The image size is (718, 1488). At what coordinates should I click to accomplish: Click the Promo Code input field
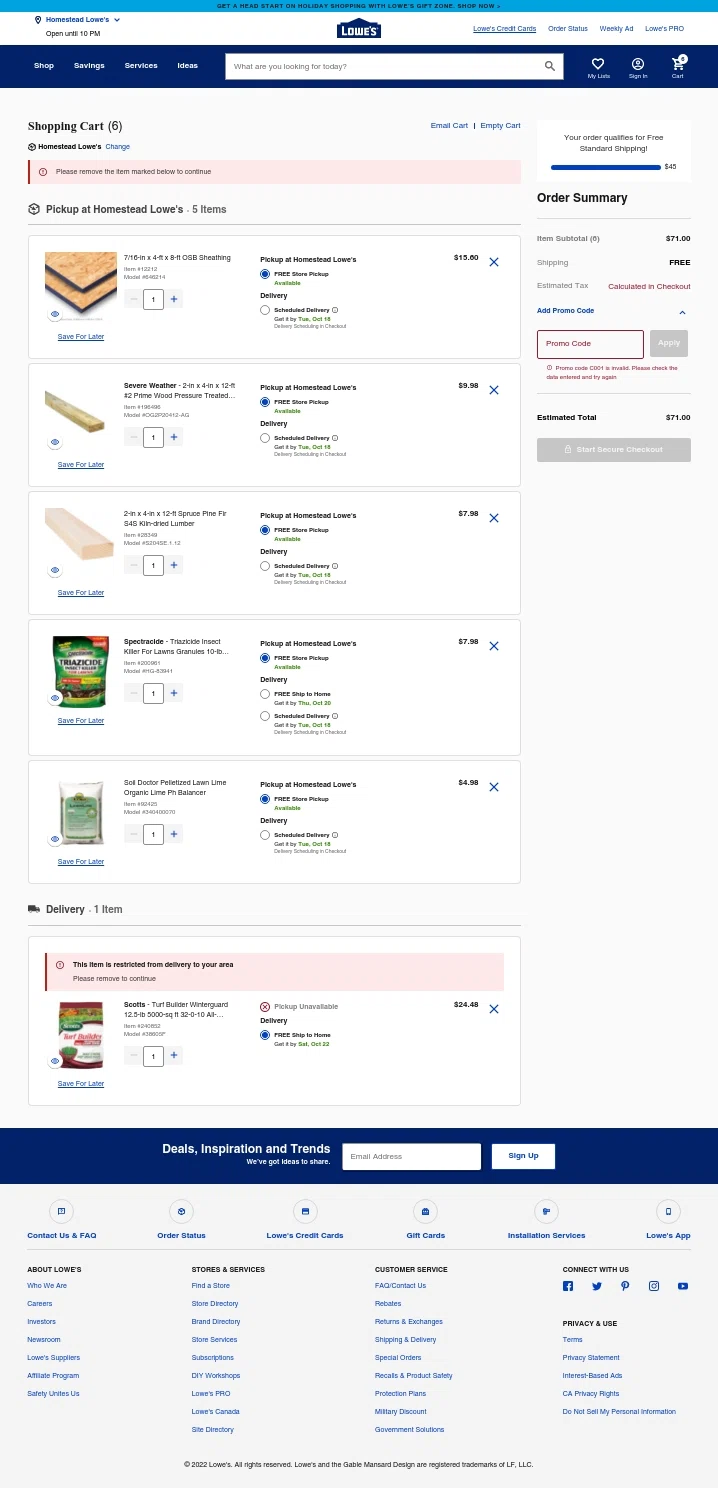point(590,344)
